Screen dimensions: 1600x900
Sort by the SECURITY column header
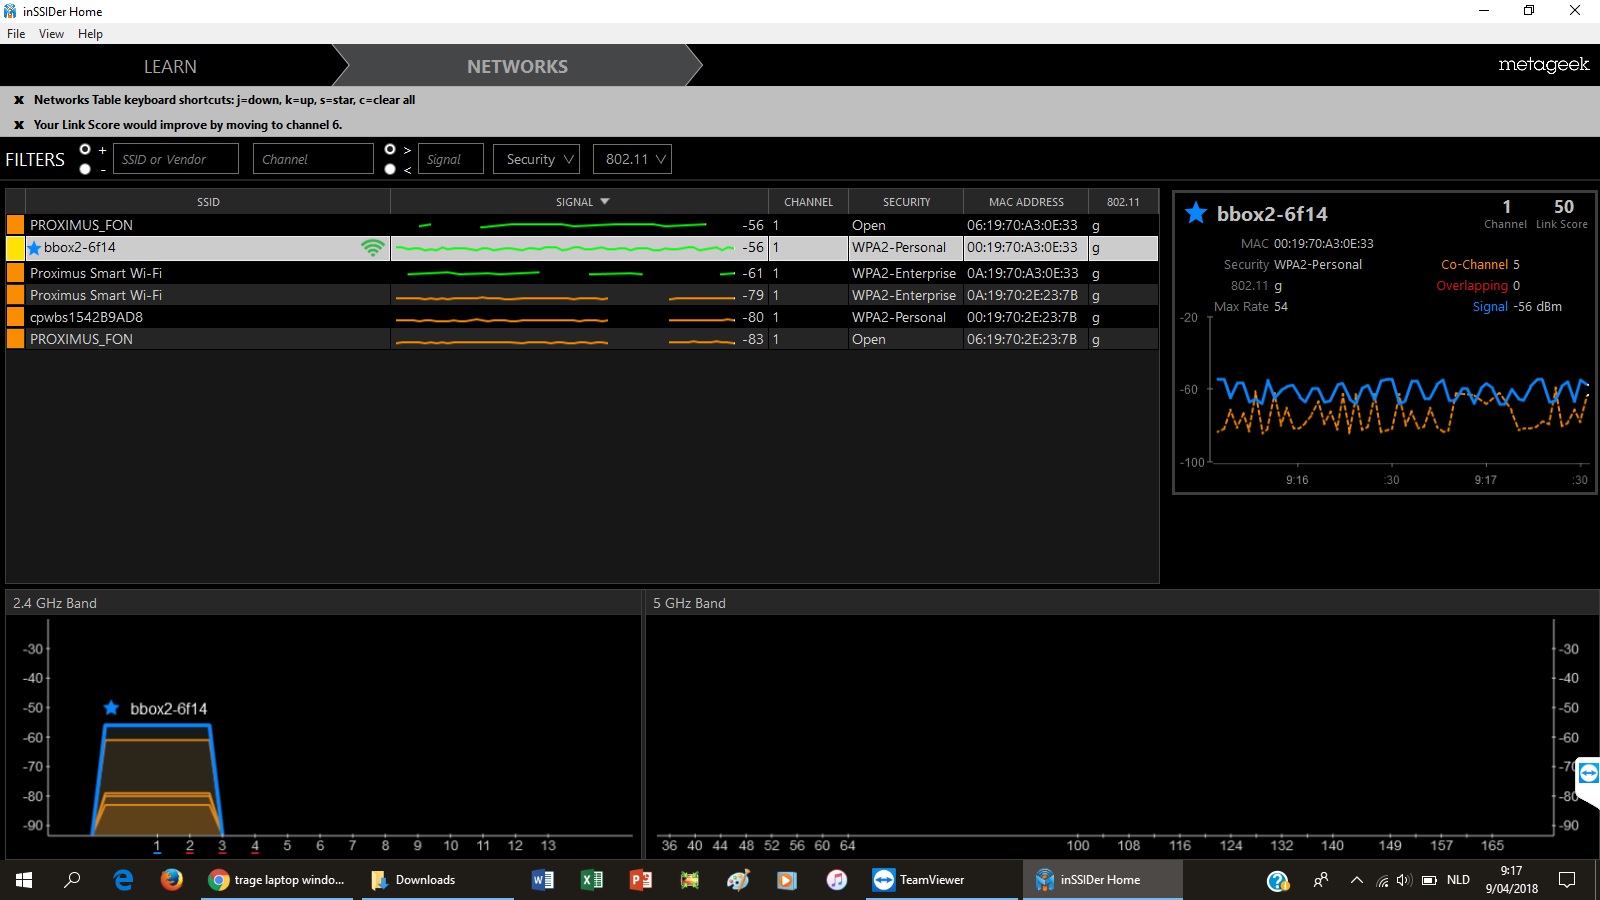[x=906, y=202]
